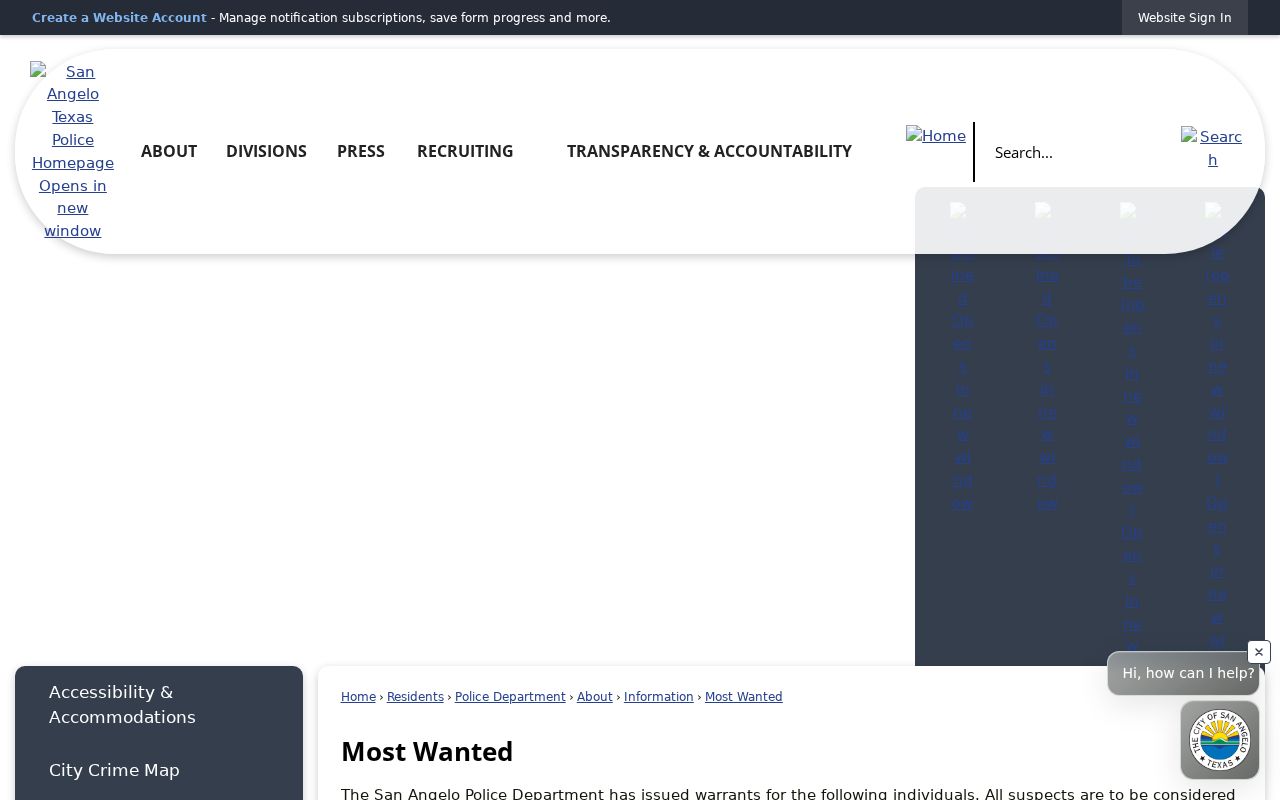
Task: Open the ABOUT menu
Action: tap(169, 151)
